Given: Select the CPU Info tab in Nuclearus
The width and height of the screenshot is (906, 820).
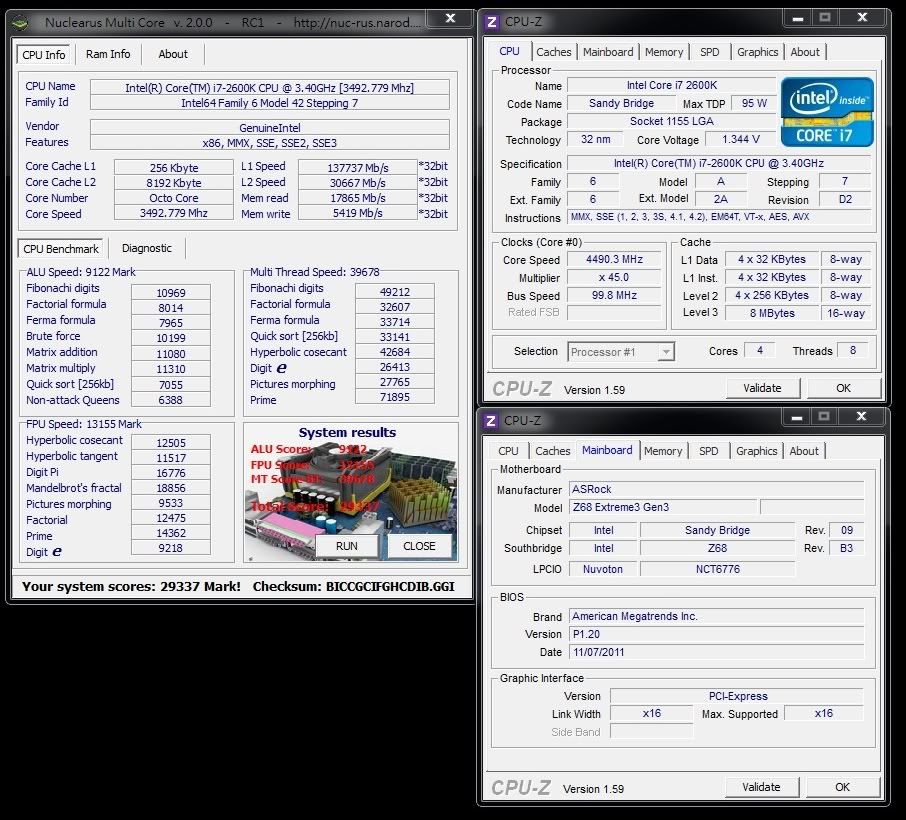Looking at the screenshot, I should 43,55.
